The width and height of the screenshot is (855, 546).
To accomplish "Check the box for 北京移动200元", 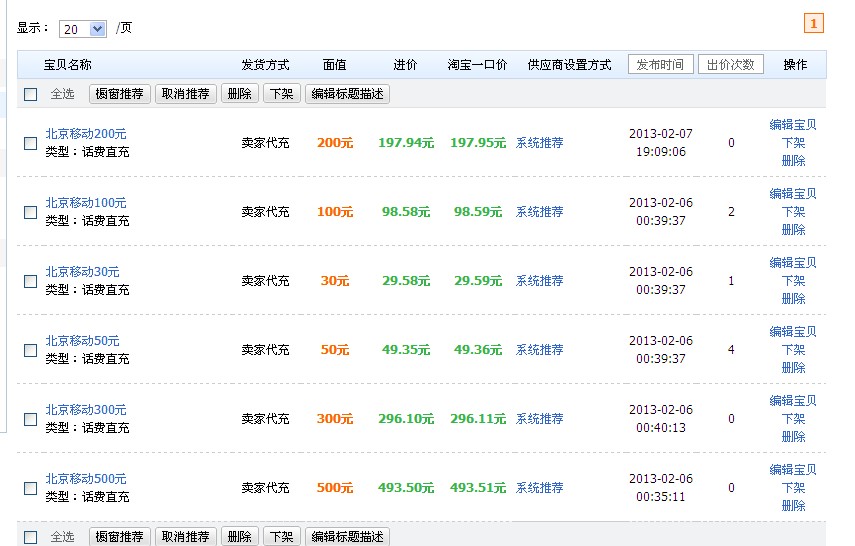I will [x=31, y=143].
